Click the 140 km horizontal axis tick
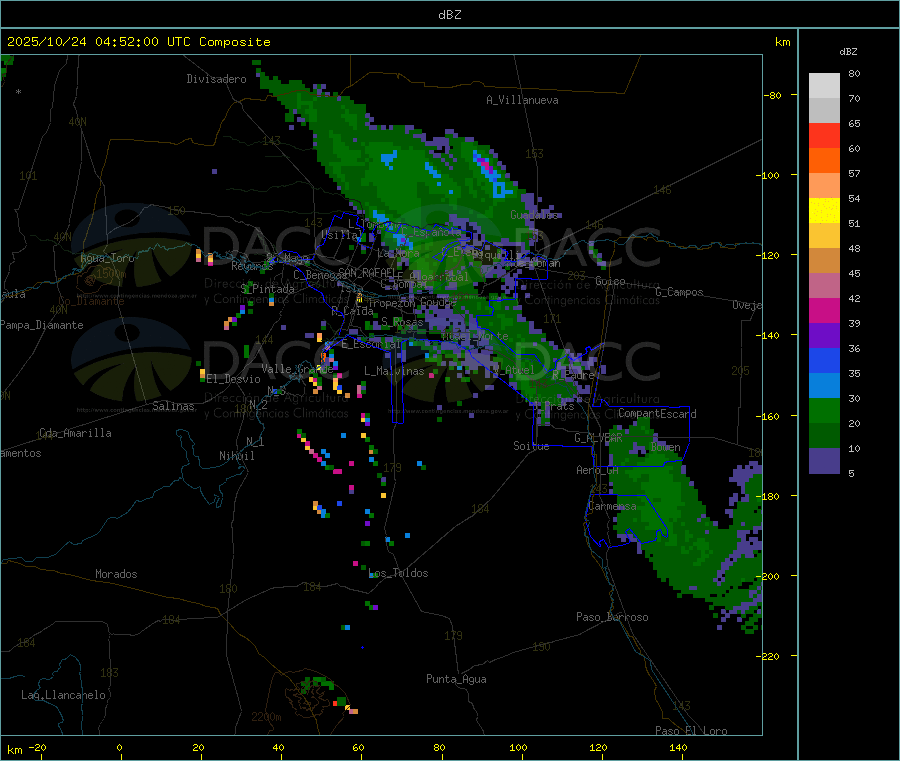Image resolution: width=900 pixels, height=761 pixels. pos(678,747)
